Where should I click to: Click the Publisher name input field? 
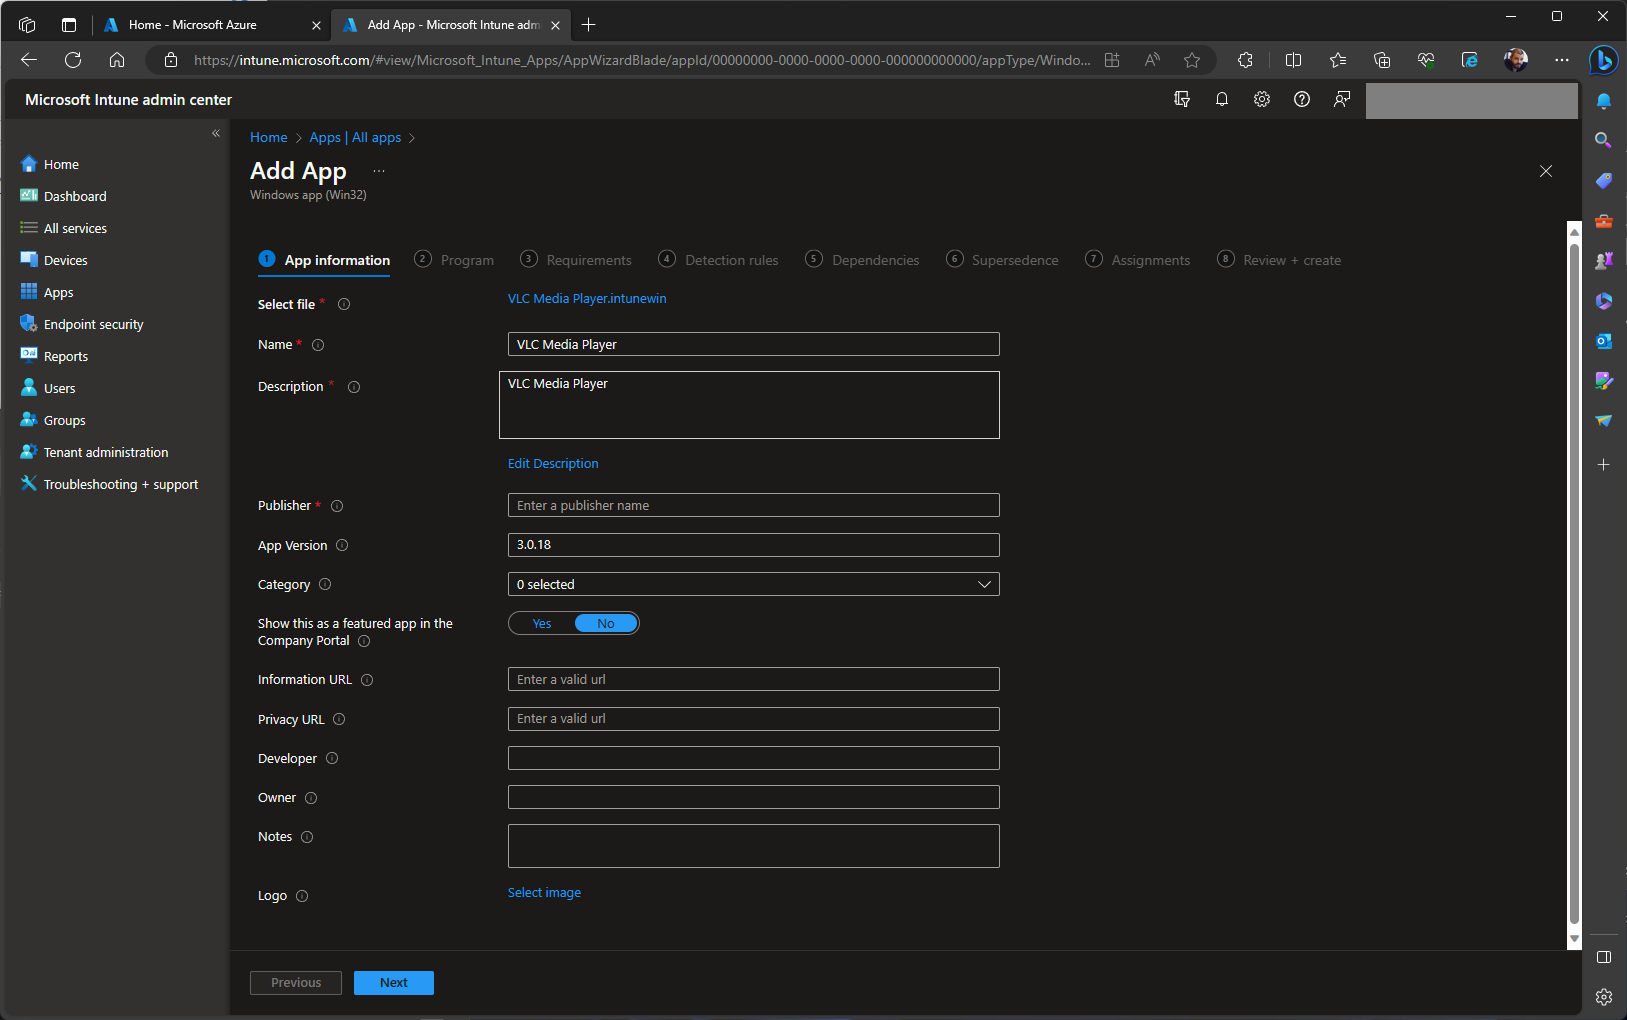[754, 505]
